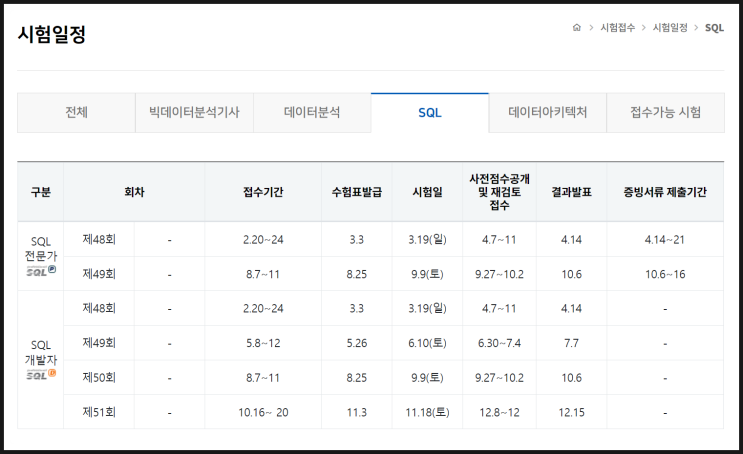The height and width of the screenshot is (454, 743).
Task: Switch to the 빅데이터분석기사 tab
Action: point(194,113)
